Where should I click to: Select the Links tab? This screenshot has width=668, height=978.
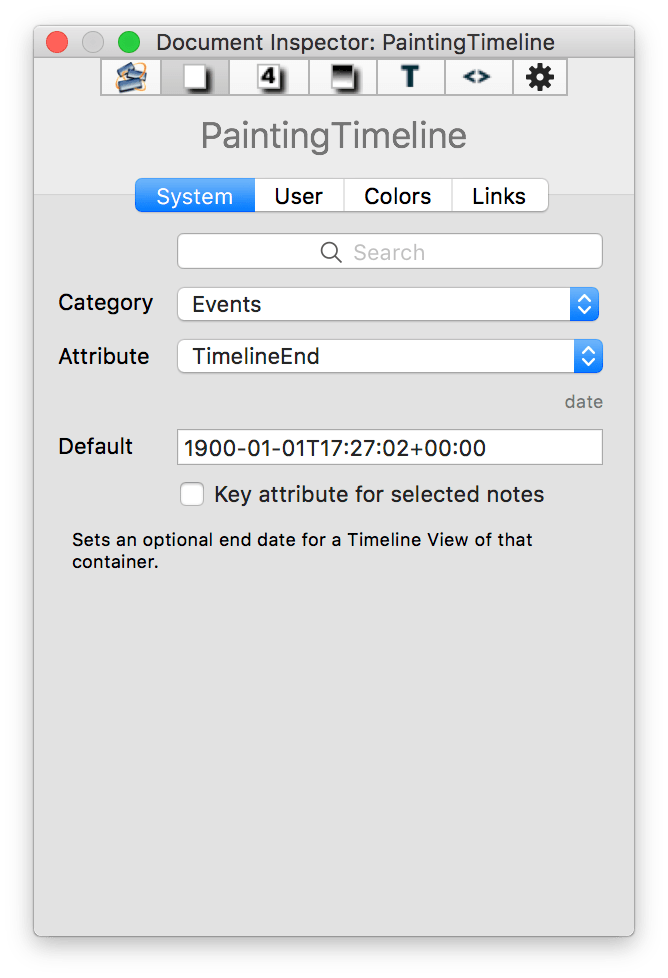[x=499, y=196]
